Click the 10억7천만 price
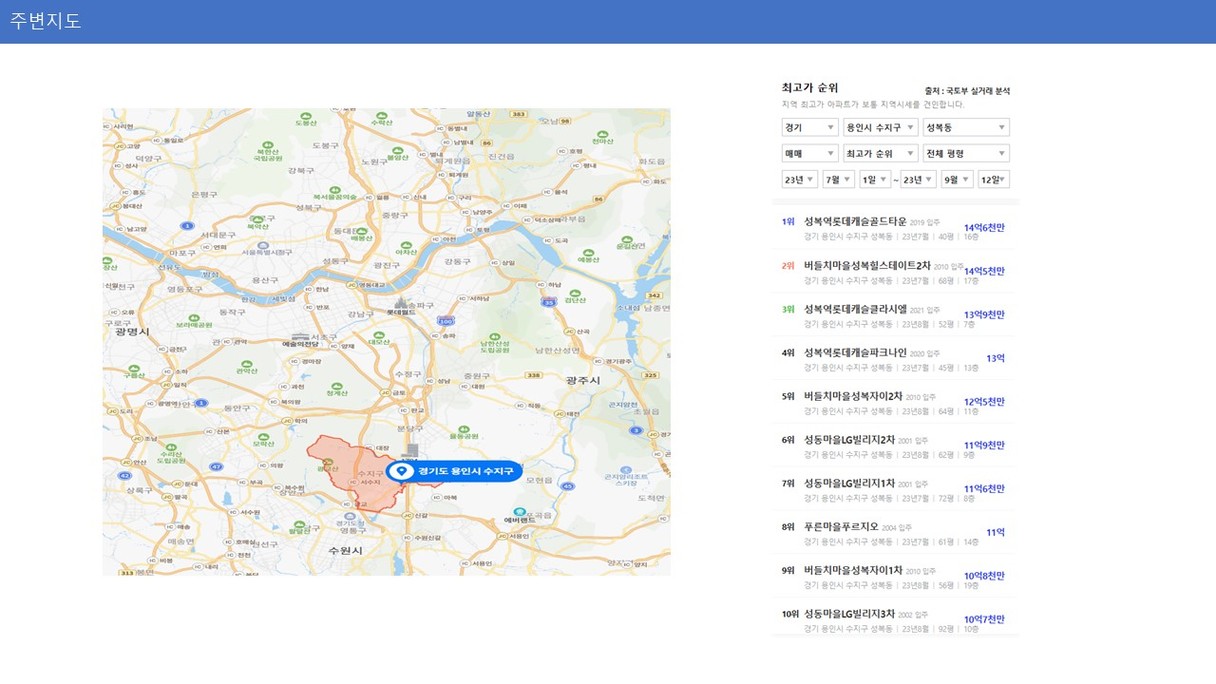Image resolution: width=1216 pixels, height=684 pixels. 984,619
